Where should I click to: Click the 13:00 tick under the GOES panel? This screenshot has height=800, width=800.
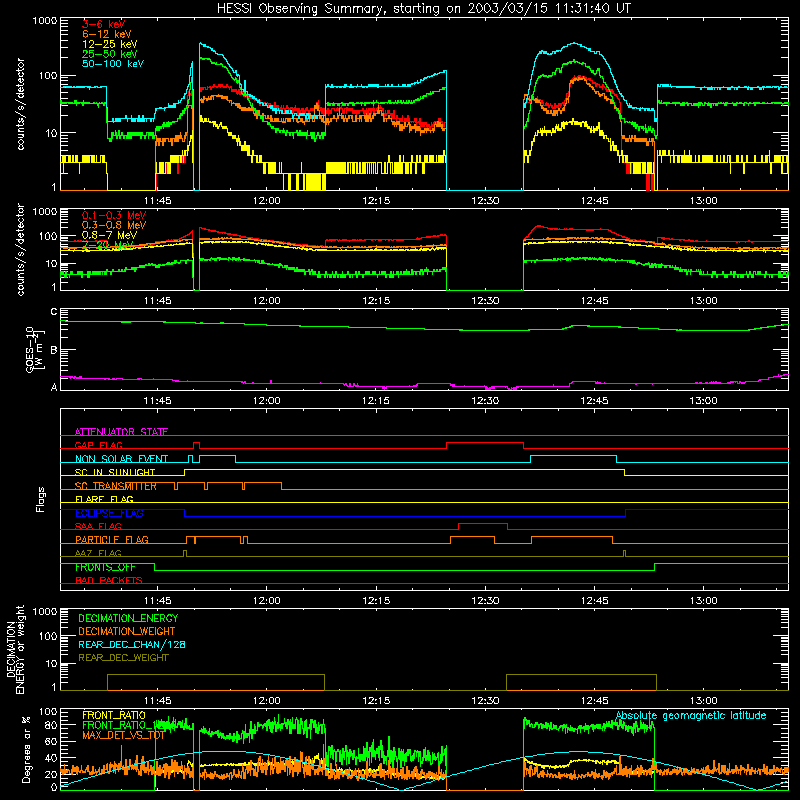[x=703, y=401]
